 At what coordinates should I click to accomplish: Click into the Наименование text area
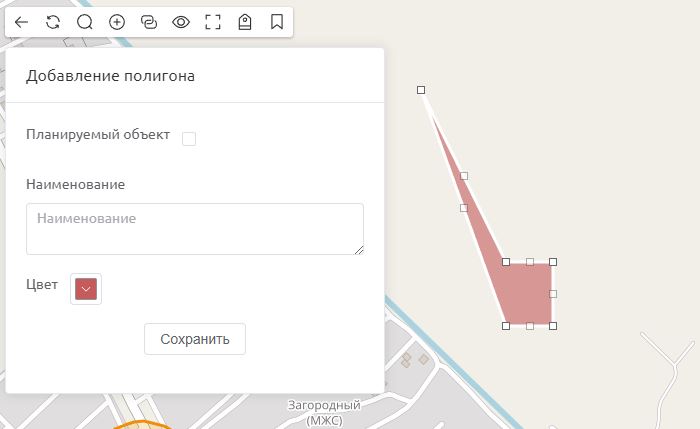(x=195, y=229)
